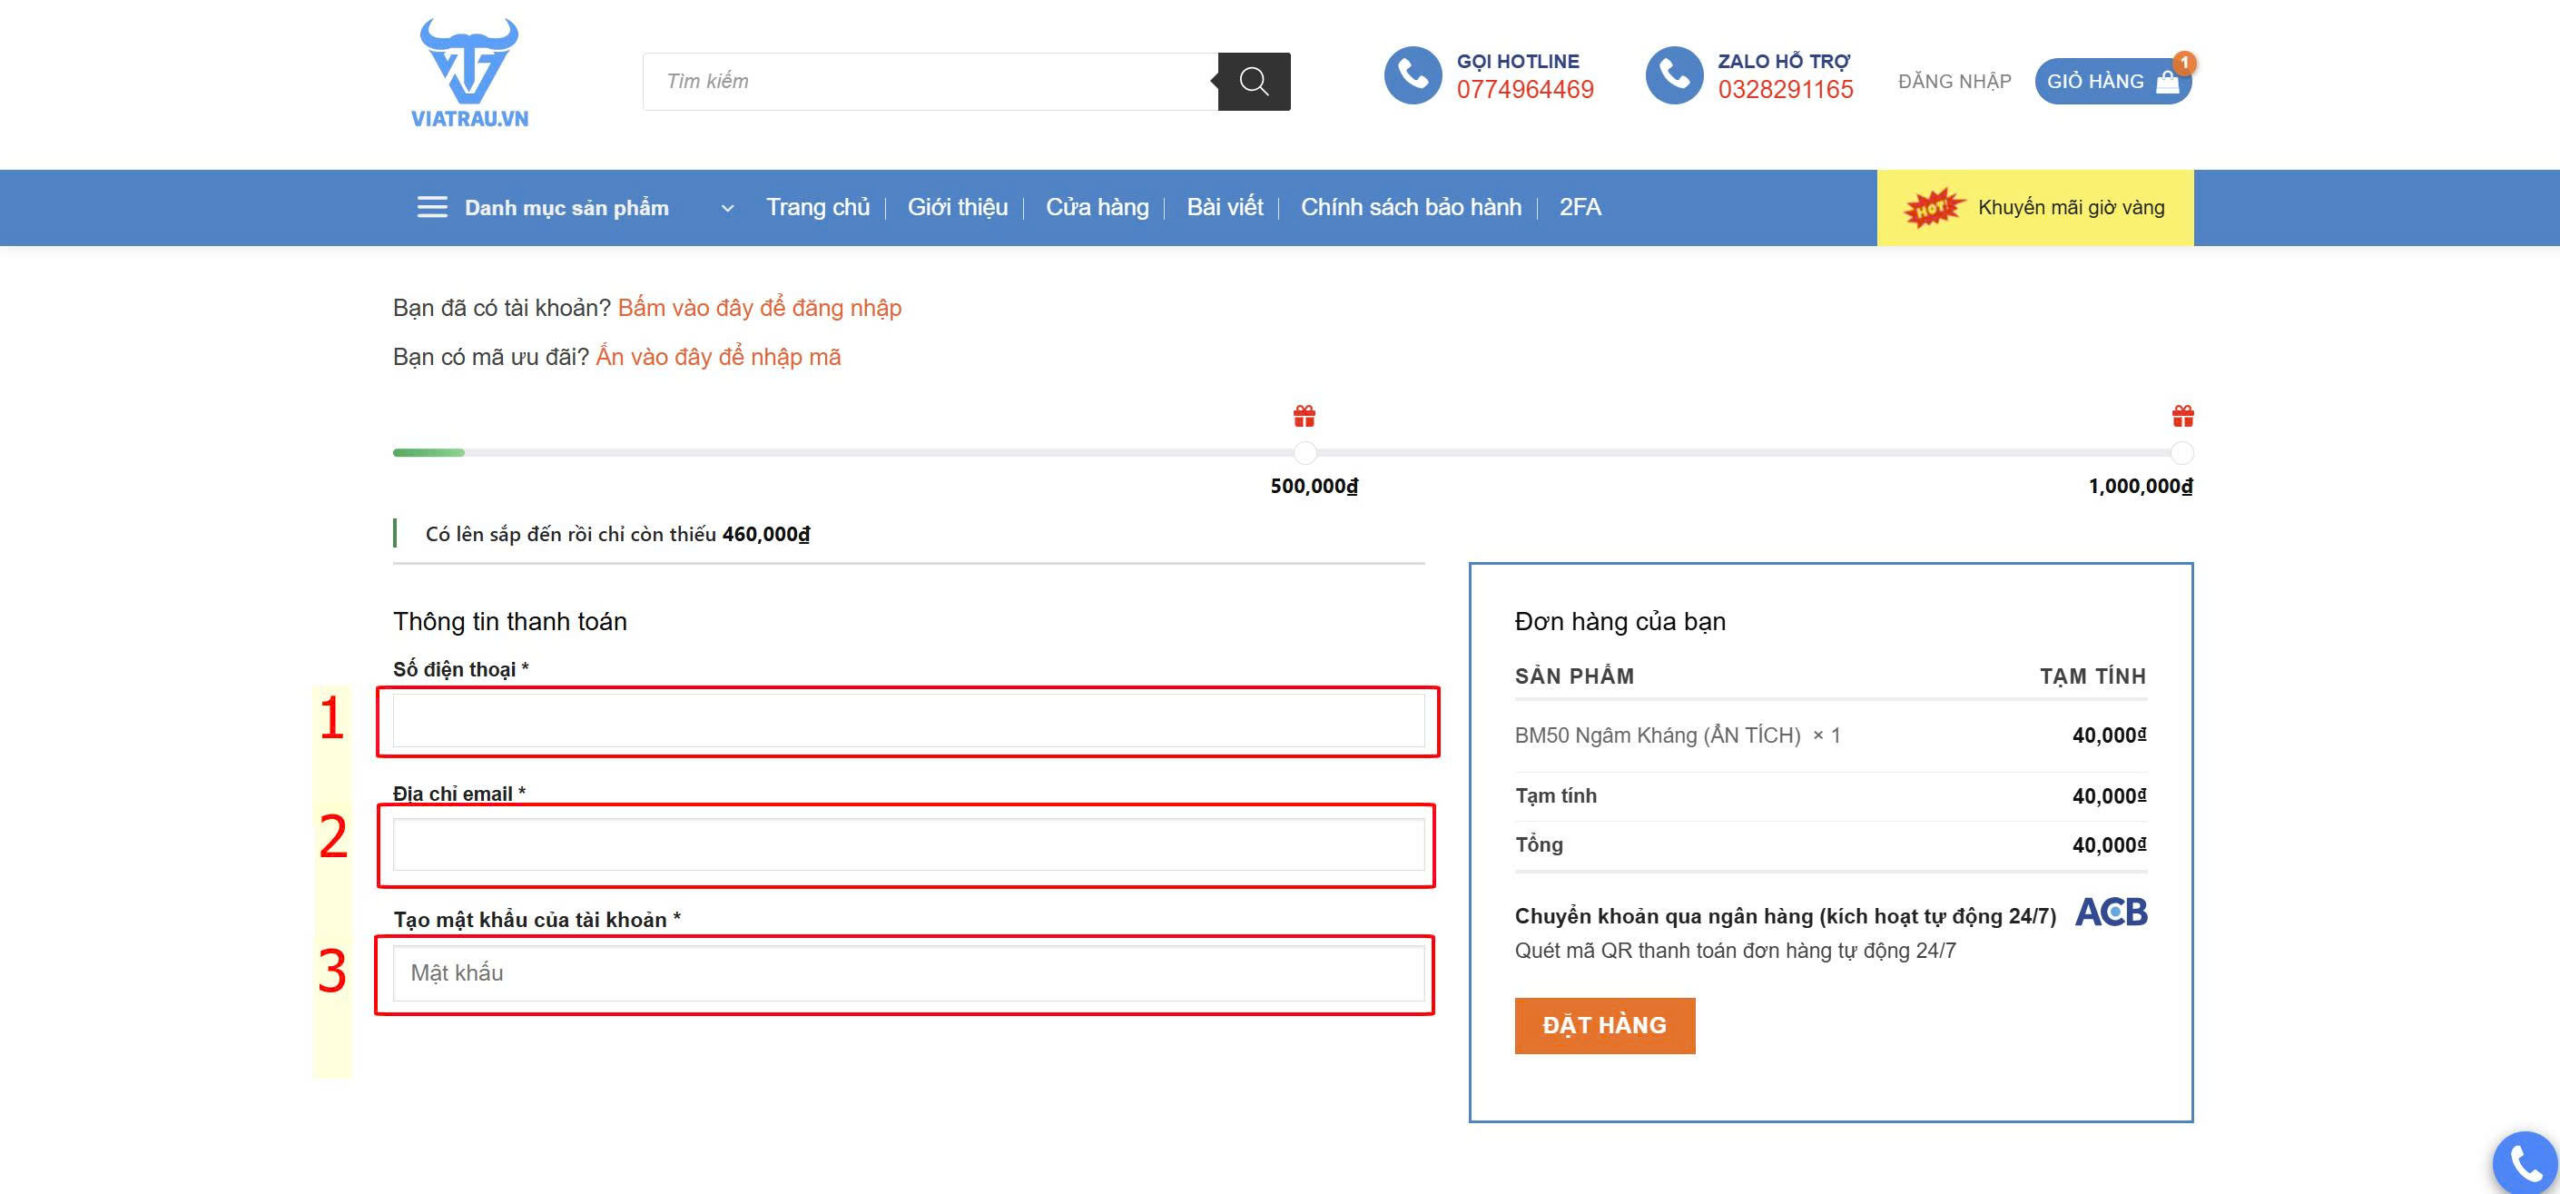The height and width of the screenshot is (1194, 2560).
Task: Open the ACB bank logo
Action: click(x=2111, y=912)
